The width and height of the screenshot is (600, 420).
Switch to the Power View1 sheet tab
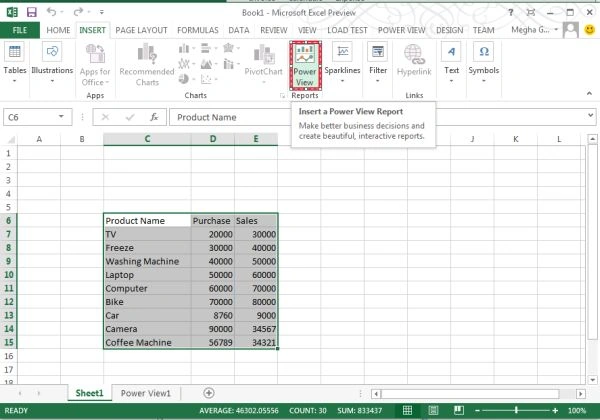(145, 393)
